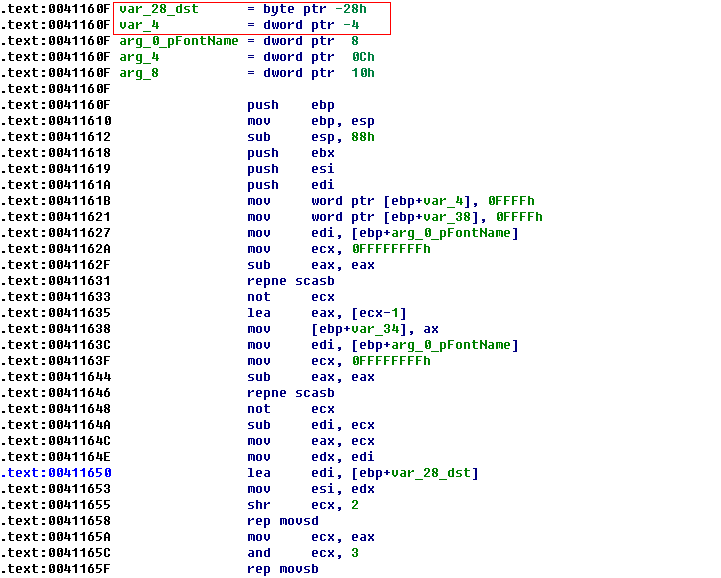This screenshot has width=721, height=578.
Task: Select the 'lea eax, [ecx-1]' instruction
Action: [327, 313]
